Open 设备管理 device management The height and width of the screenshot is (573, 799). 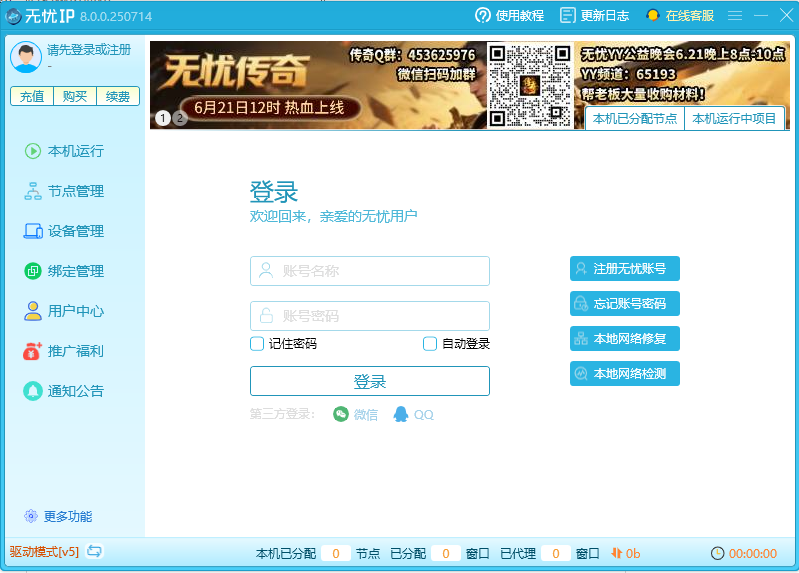pos(64,231)
